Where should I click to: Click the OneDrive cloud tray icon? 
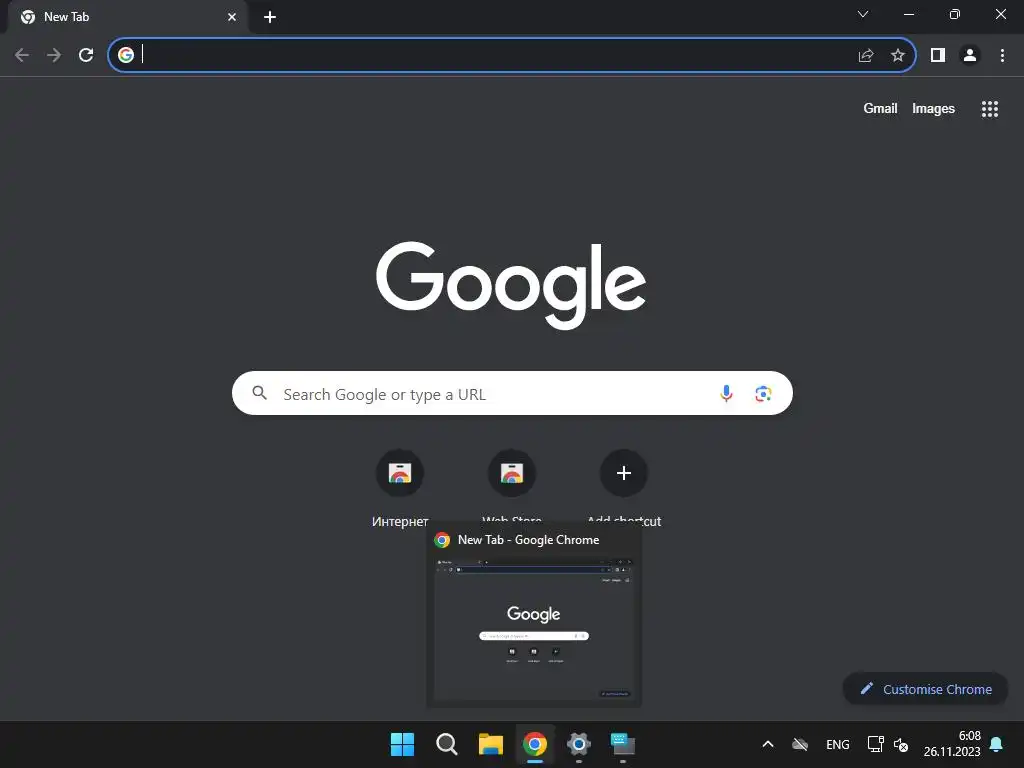point(800,744)
